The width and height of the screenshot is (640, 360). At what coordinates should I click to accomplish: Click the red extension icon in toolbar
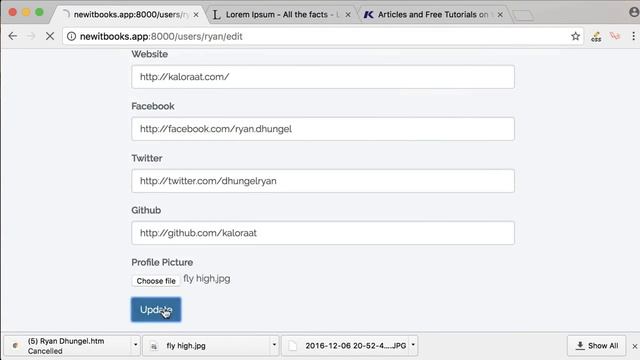coord(615,36)
